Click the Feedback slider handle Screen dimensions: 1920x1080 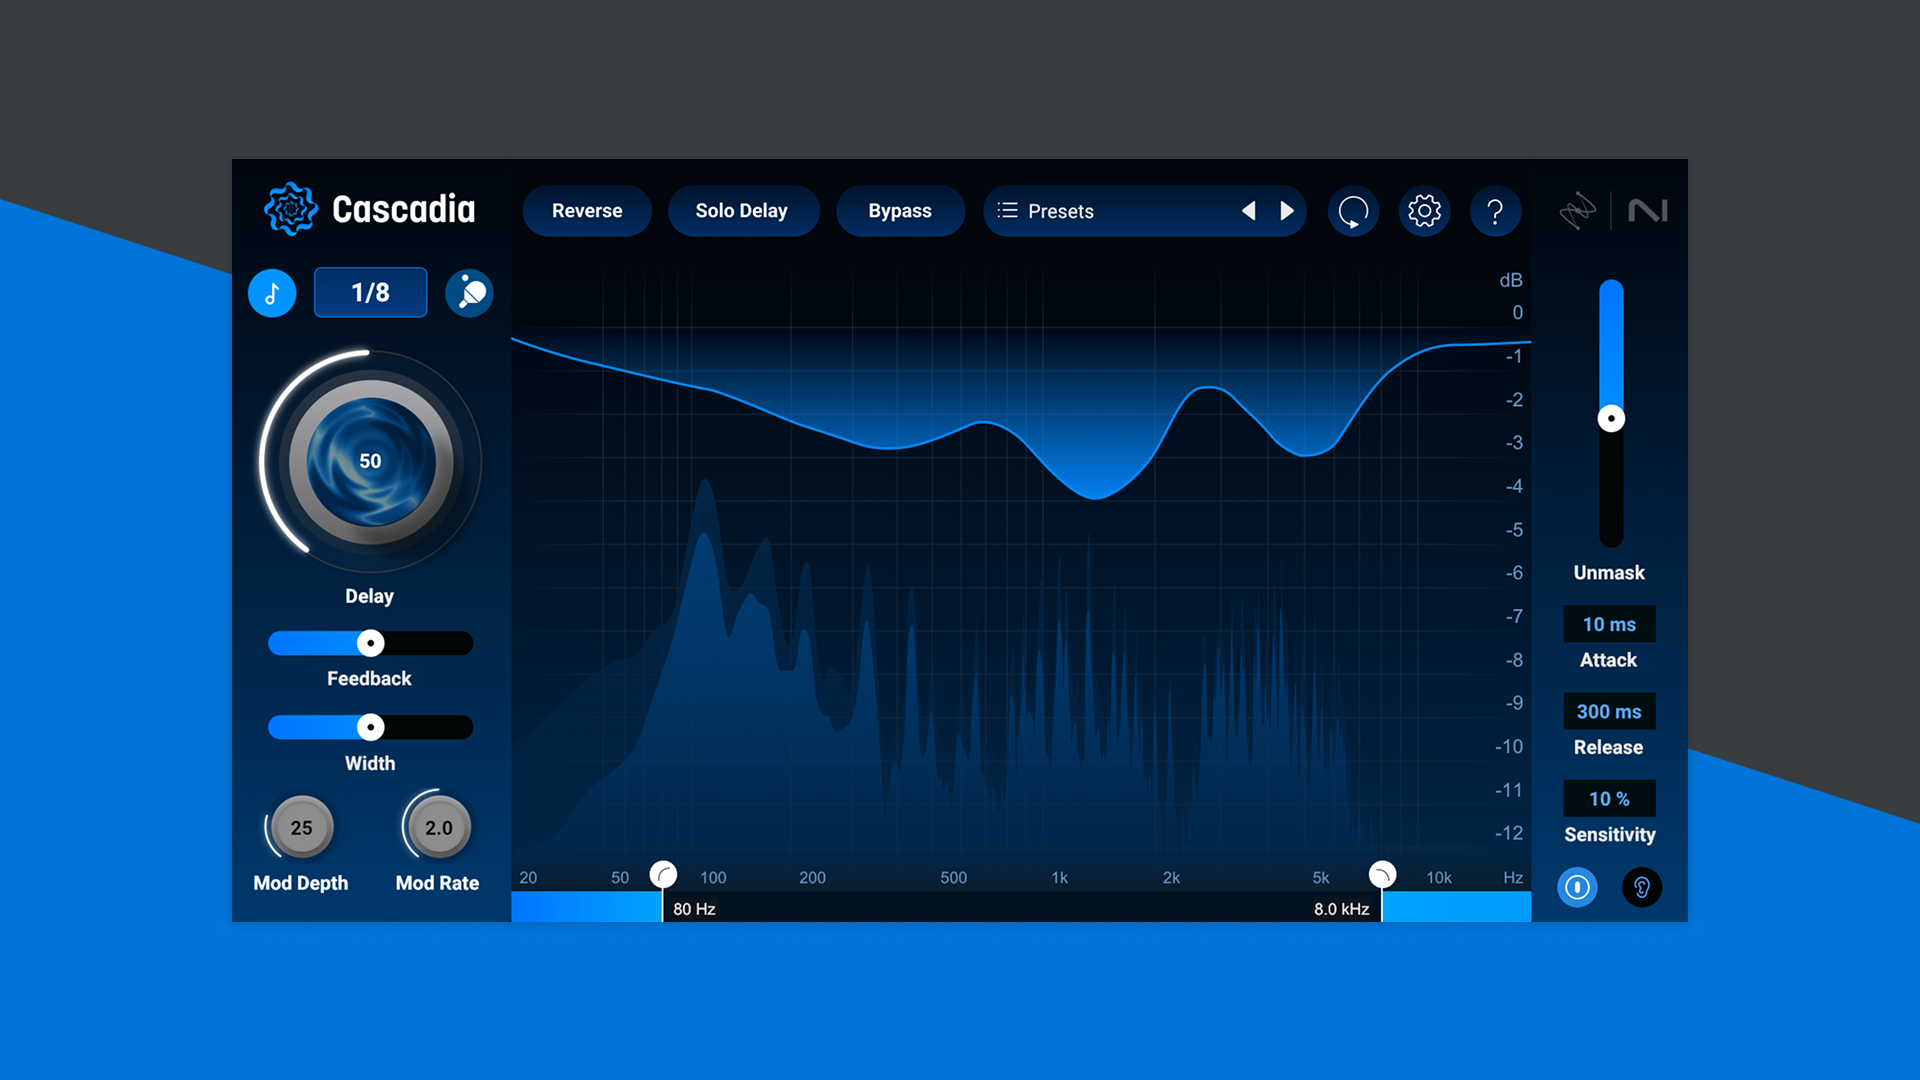click(370, 643)
